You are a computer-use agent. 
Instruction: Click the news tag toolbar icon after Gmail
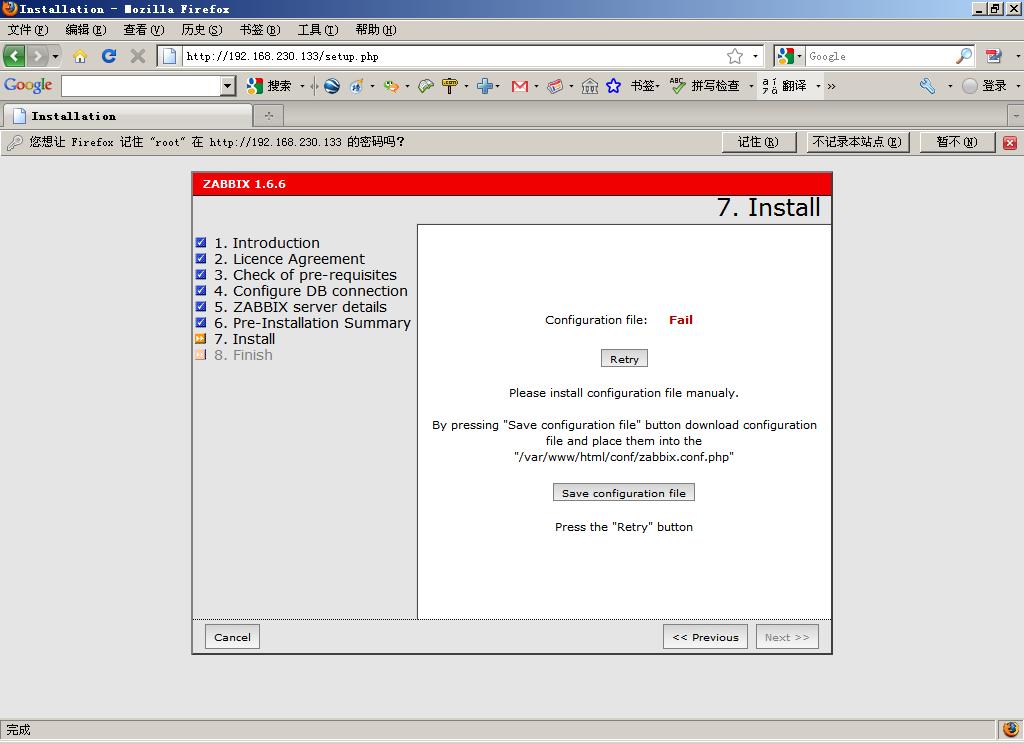point(554,86)
